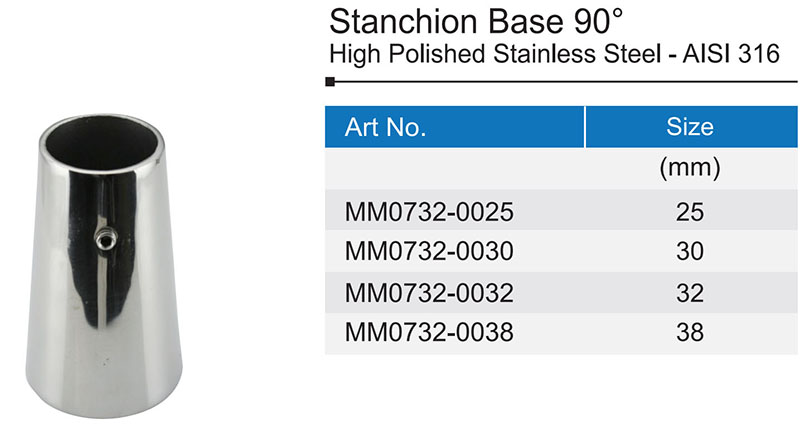
Task: Select the size value 32
Action: coord(690,293)
